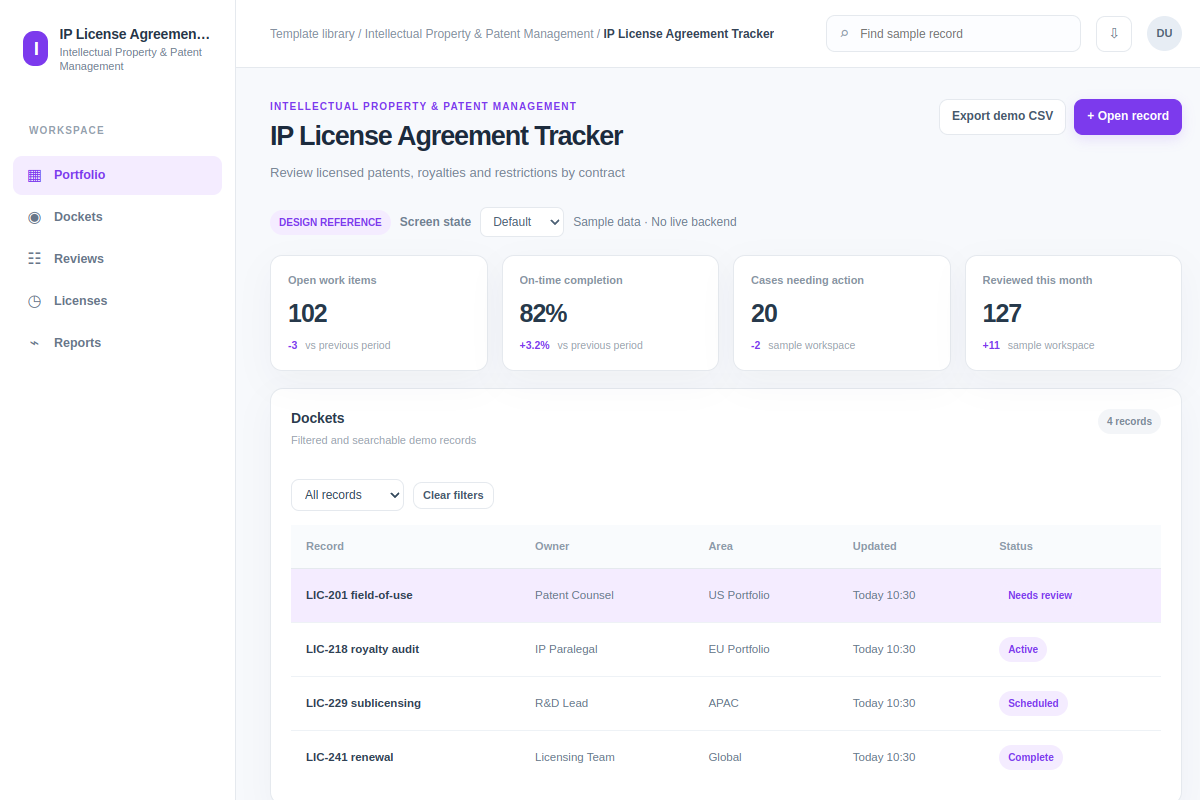Expand the All records filter dropdown
The image size is (1200, 800).
(347, 495)
